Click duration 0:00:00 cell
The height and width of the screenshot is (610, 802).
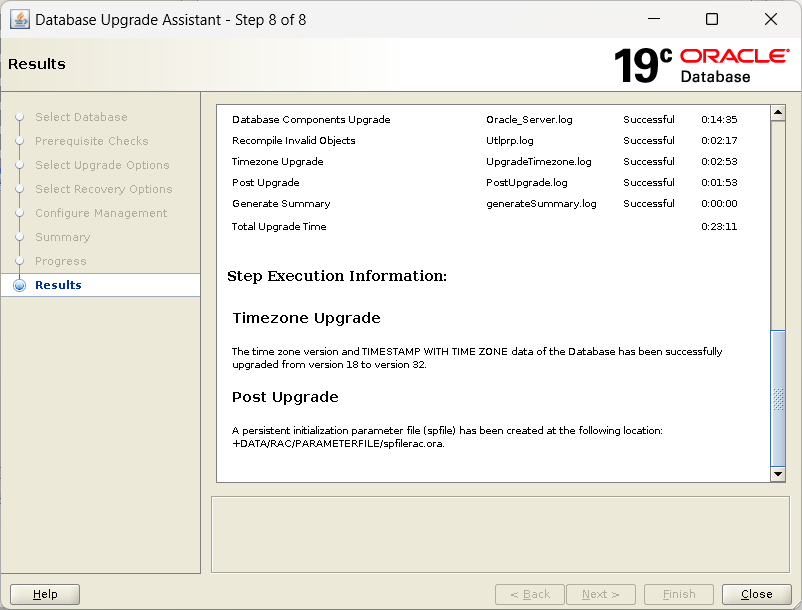[x=719, y=203]
